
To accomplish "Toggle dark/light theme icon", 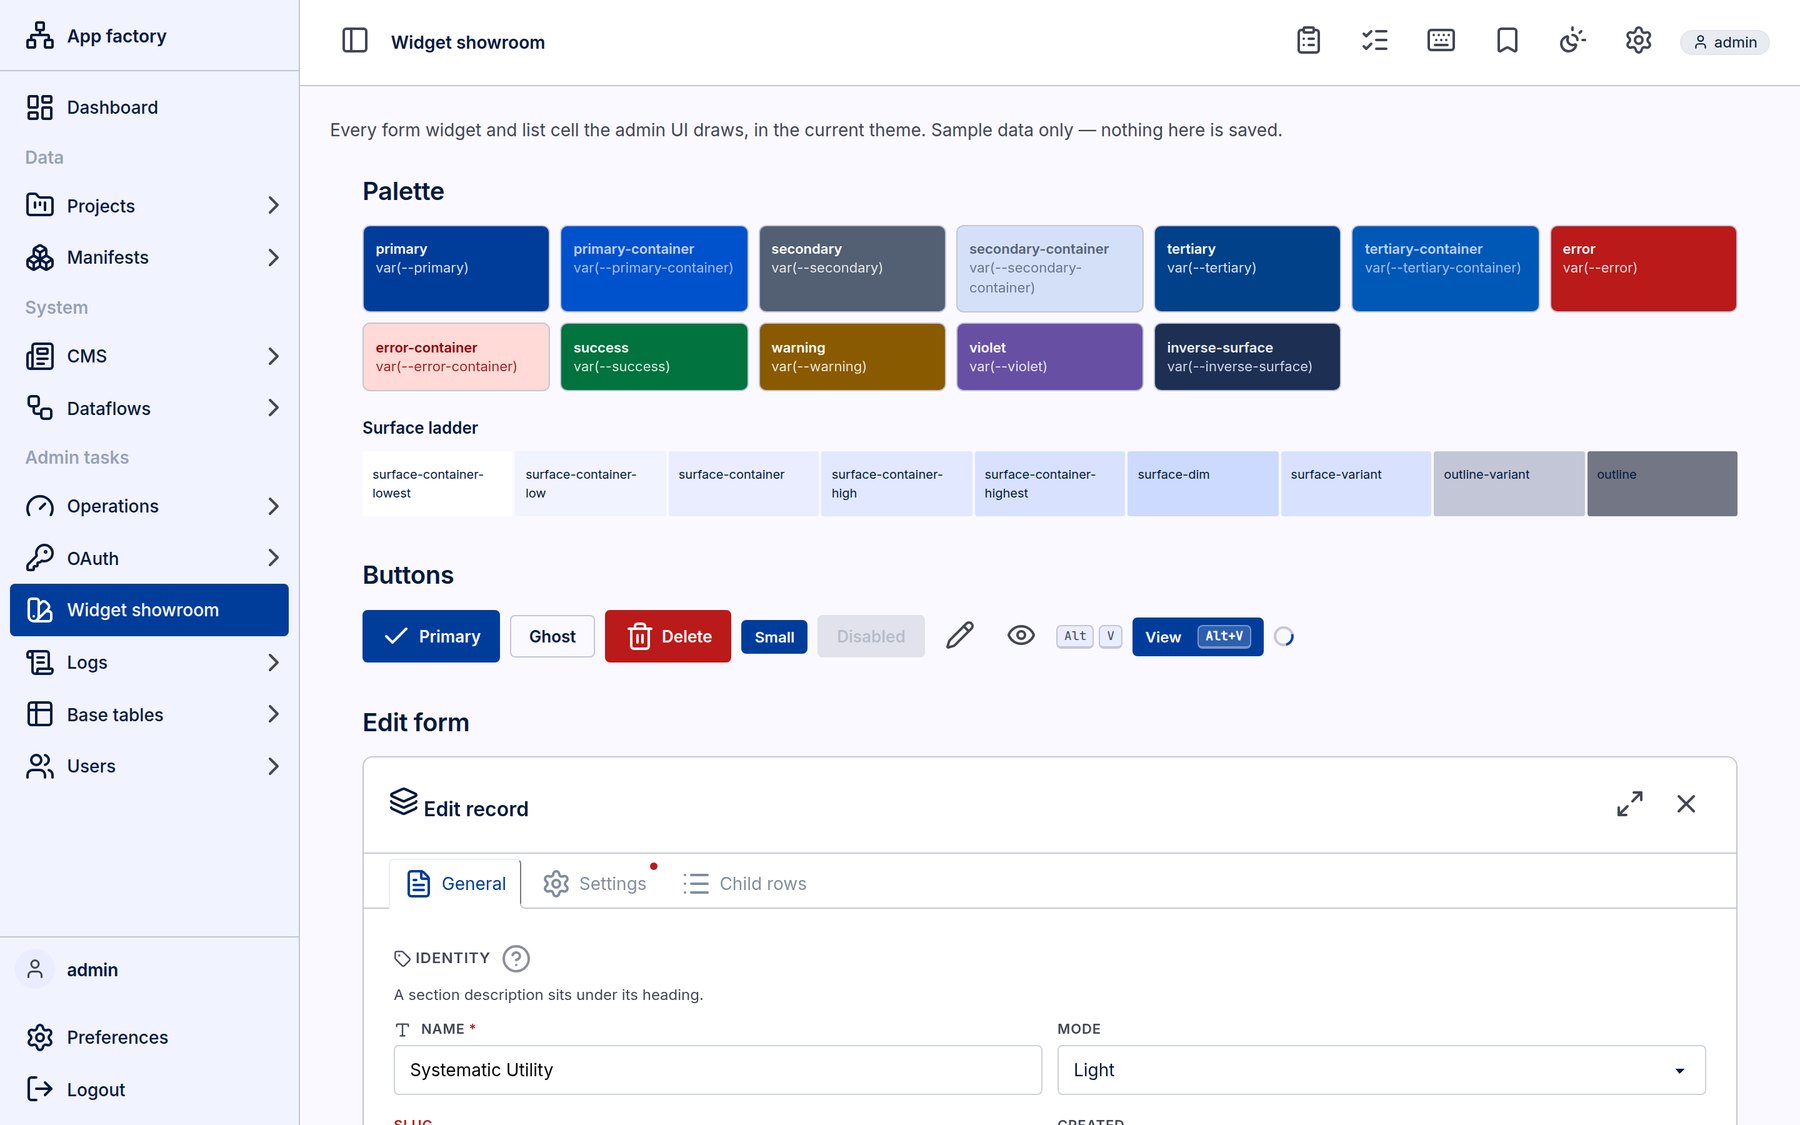I will pos(1572,41).
